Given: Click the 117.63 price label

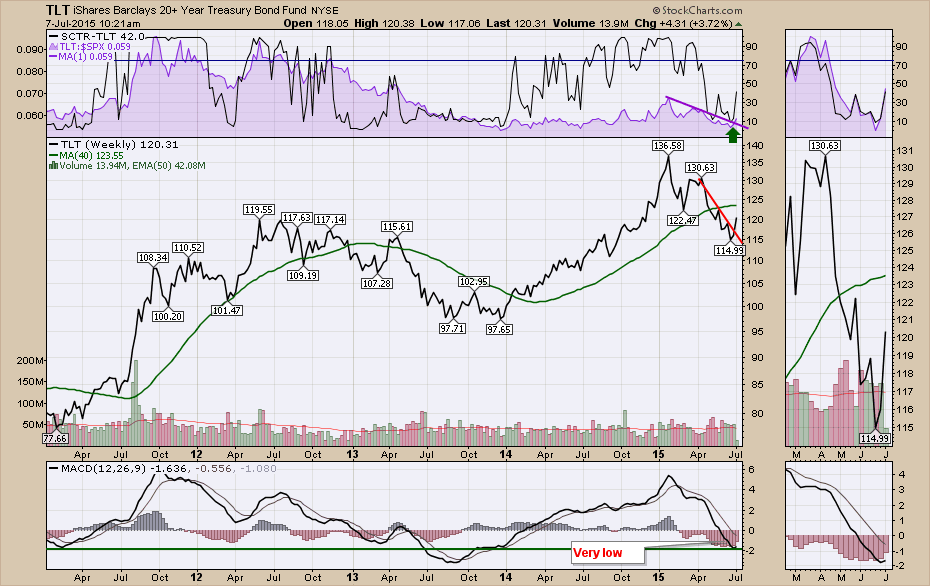Looking at the screenshot, I should (x=297, y=218).
